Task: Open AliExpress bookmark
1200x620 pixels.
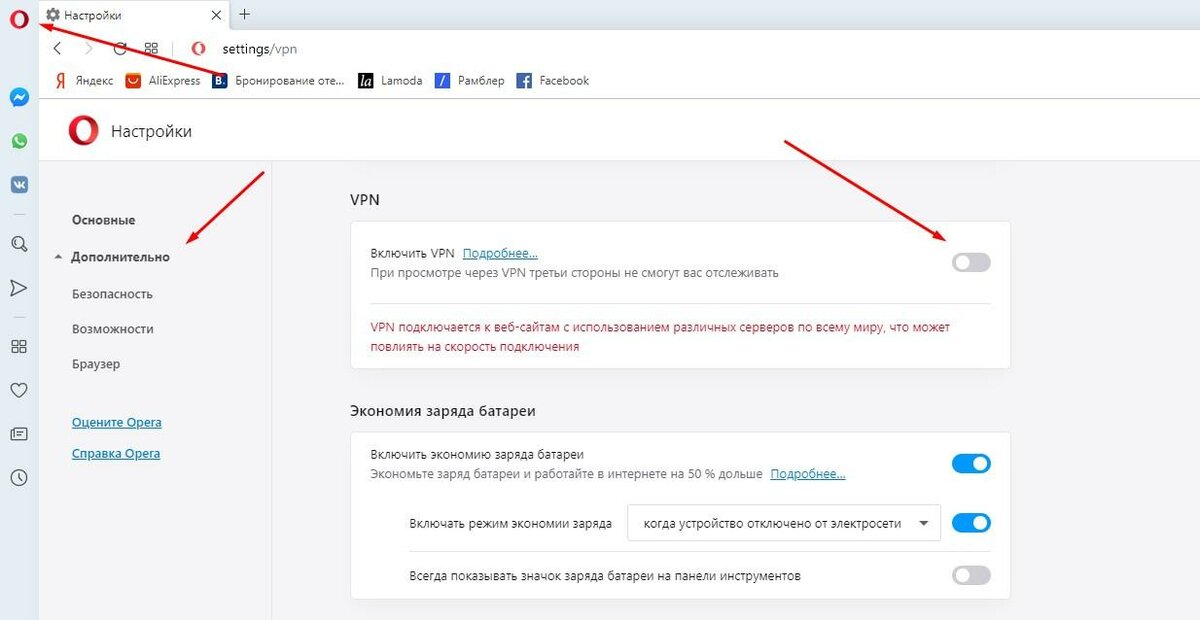Action: tap(163, 80)
